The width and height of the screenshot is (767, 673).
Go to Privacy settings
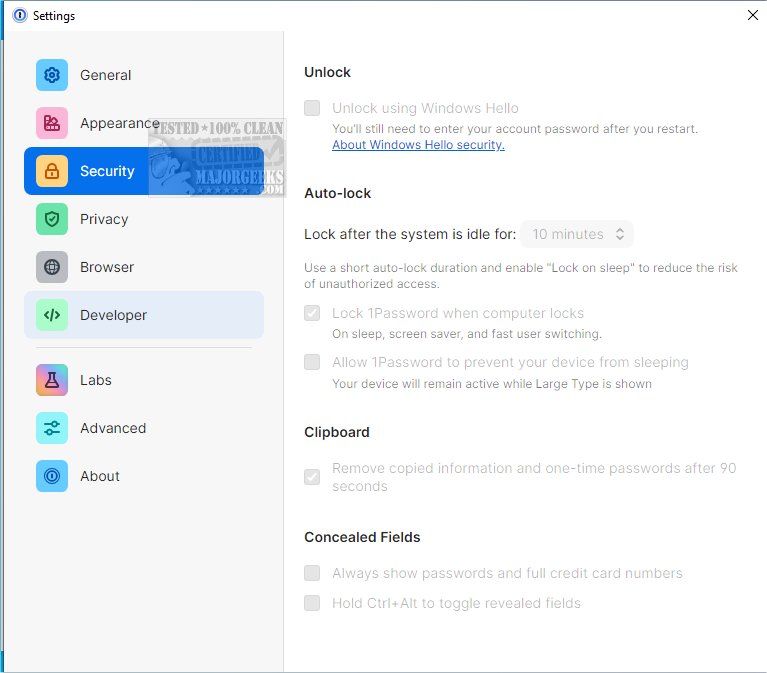(144, 219)
